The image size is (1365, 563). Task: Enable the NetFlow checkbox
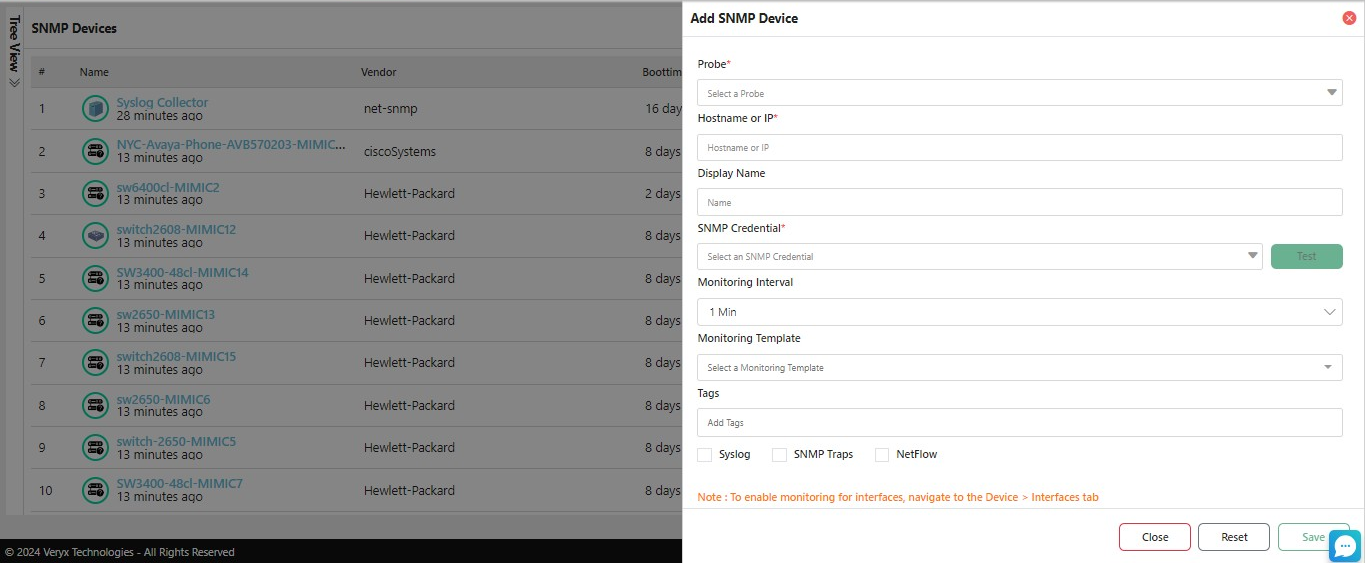882,455
